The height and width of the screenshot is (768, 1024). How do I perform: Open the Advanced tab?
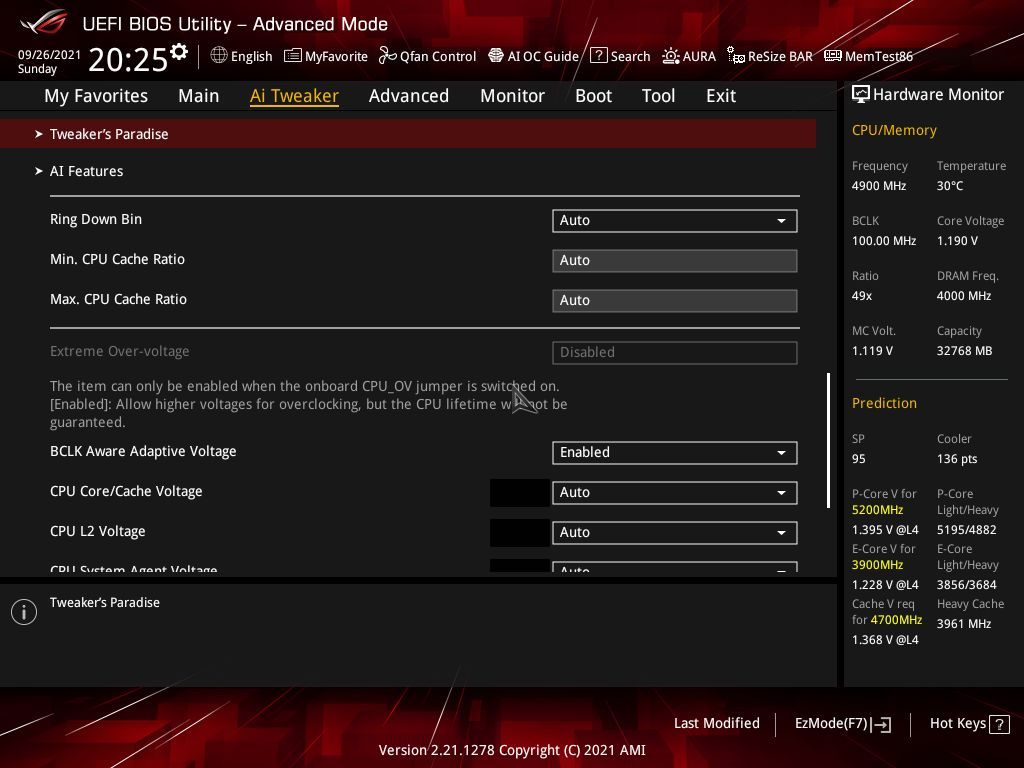click(x=409, y=96)
